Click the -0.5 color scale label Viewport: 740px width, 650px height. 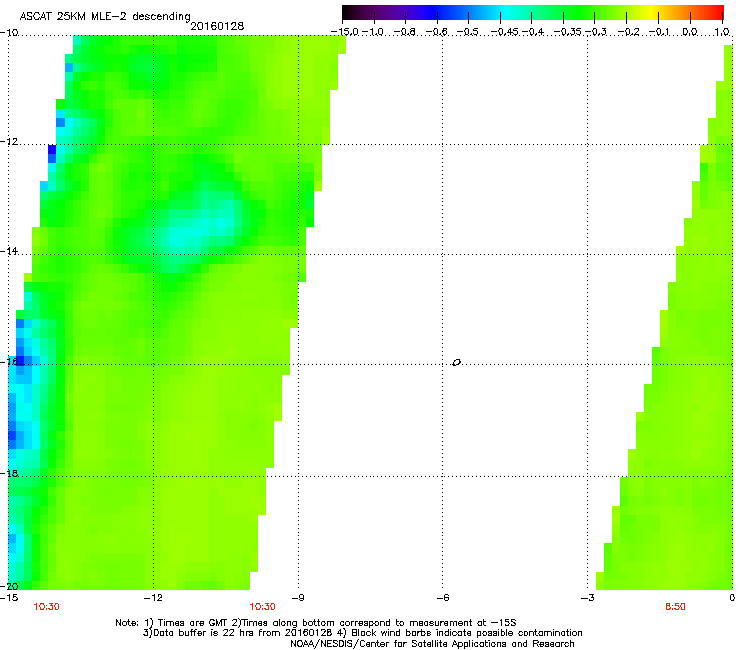click(x=468, y=32)
